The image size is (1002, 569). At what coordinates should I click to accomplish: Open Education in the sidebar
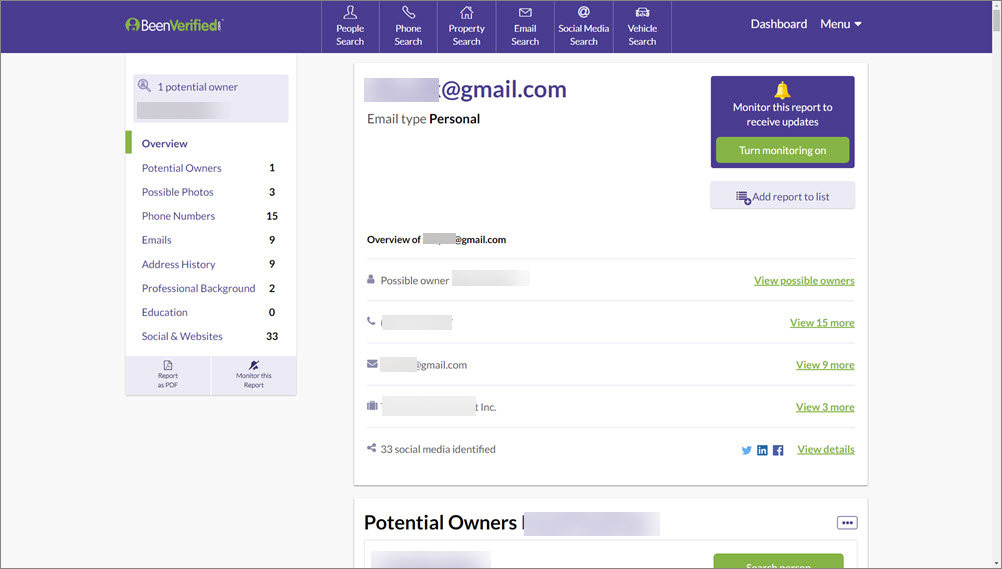click(x=165, y=312)
